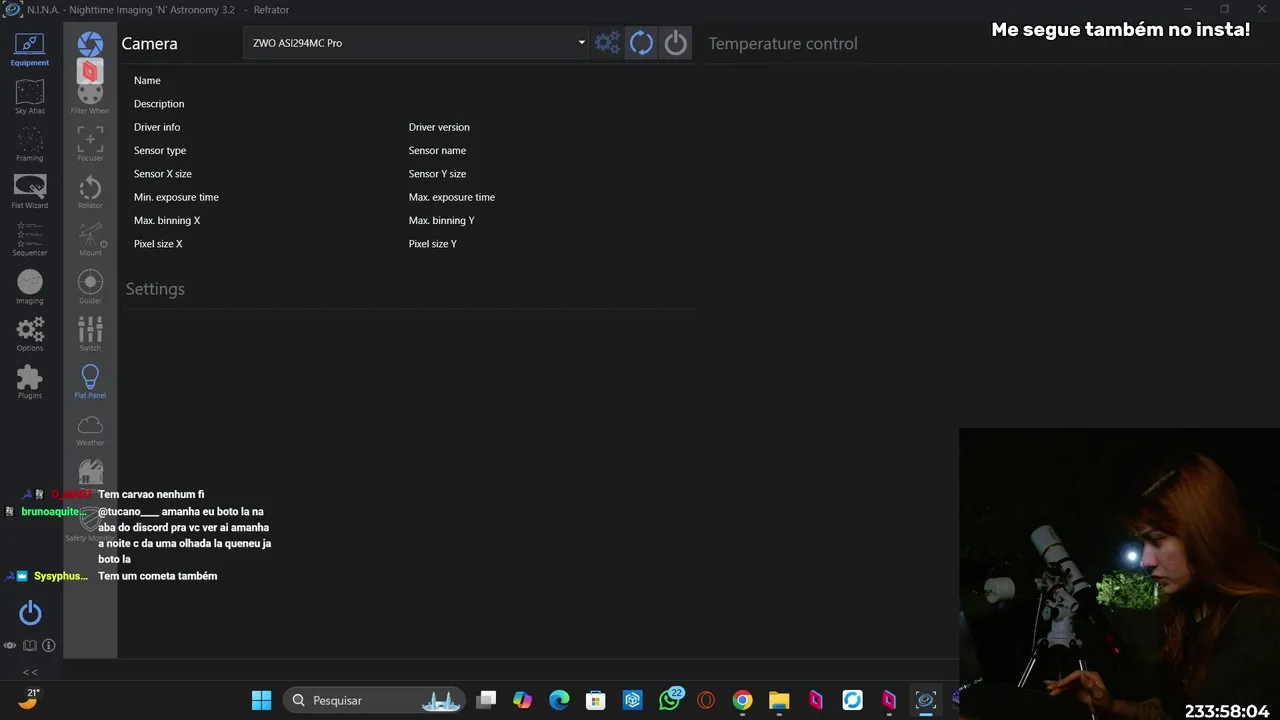Go to the Framing section
The image size is (1280, 720).
(30, 144)
